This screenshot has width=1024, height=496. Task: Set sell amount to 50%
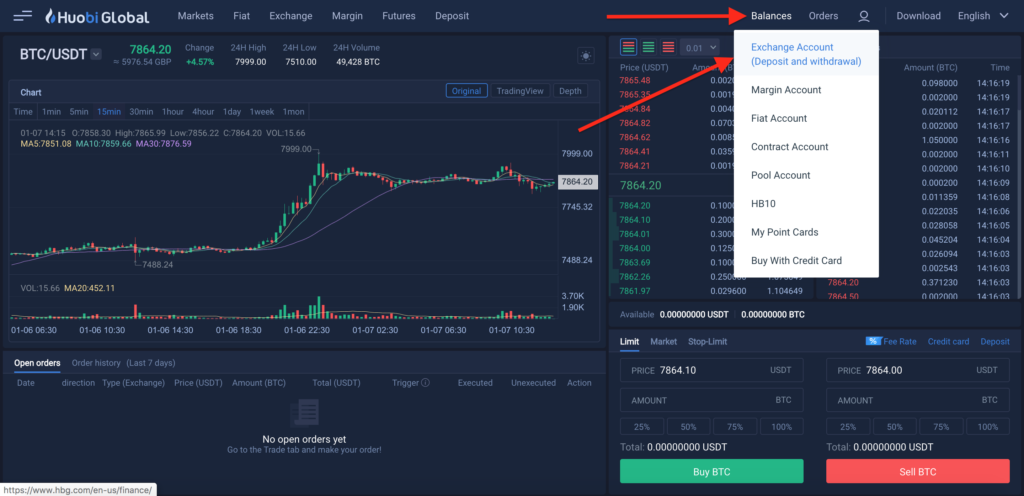pos(895,427)
